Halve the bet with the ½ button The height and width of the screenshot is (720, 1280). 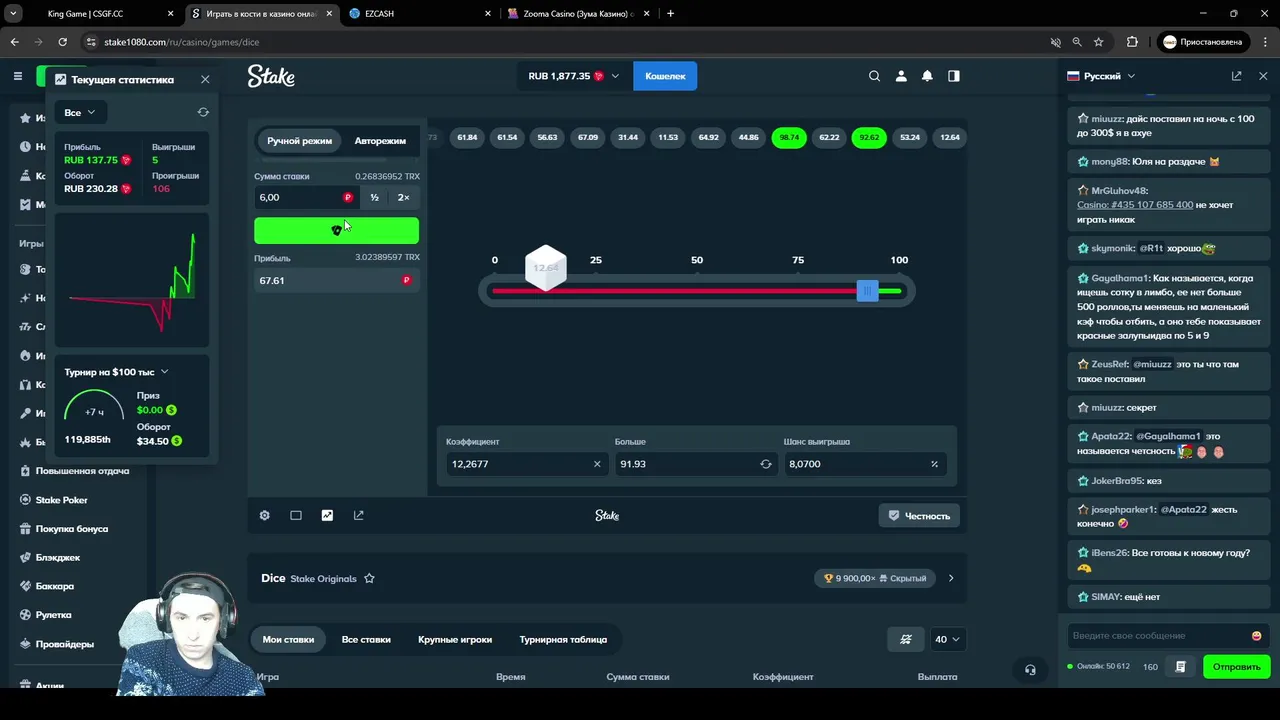point(374,197)
